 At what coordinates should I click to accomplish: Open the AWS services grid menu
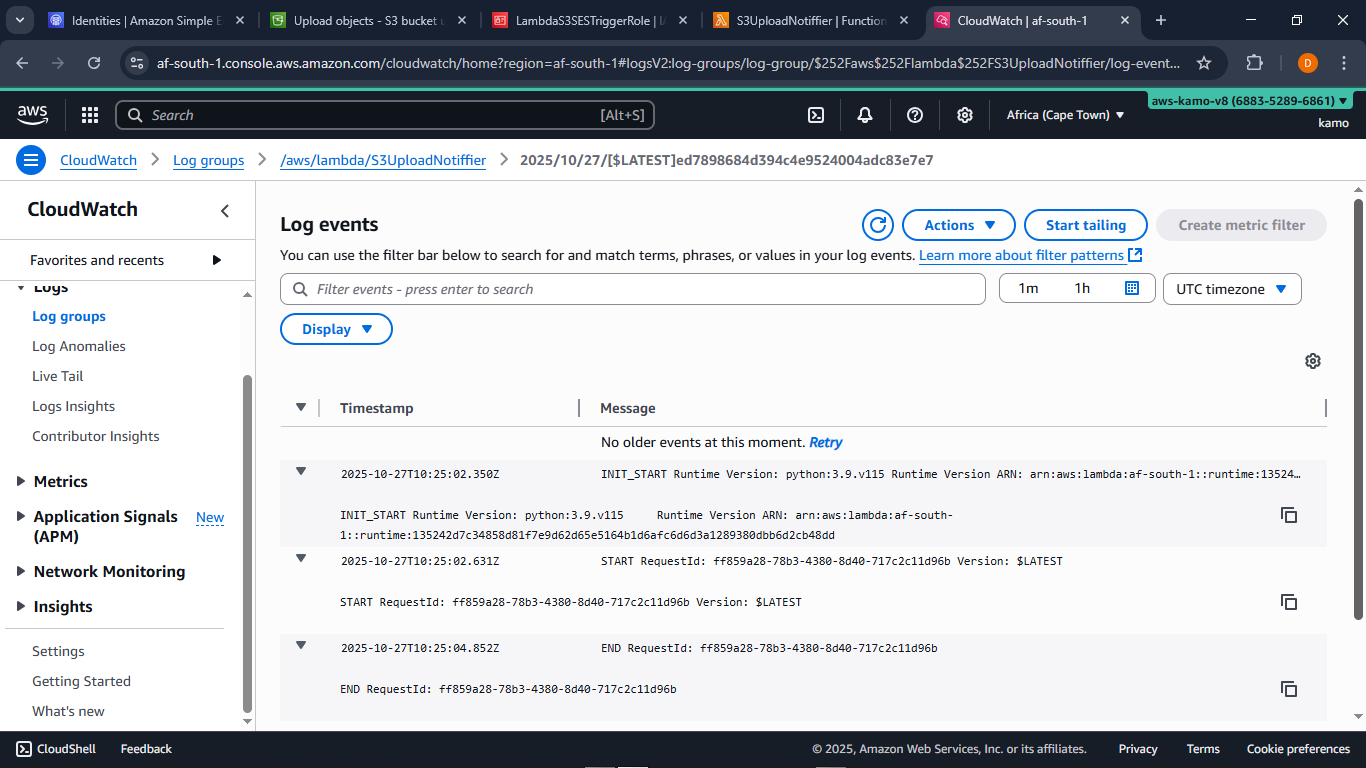pos(89,114)
